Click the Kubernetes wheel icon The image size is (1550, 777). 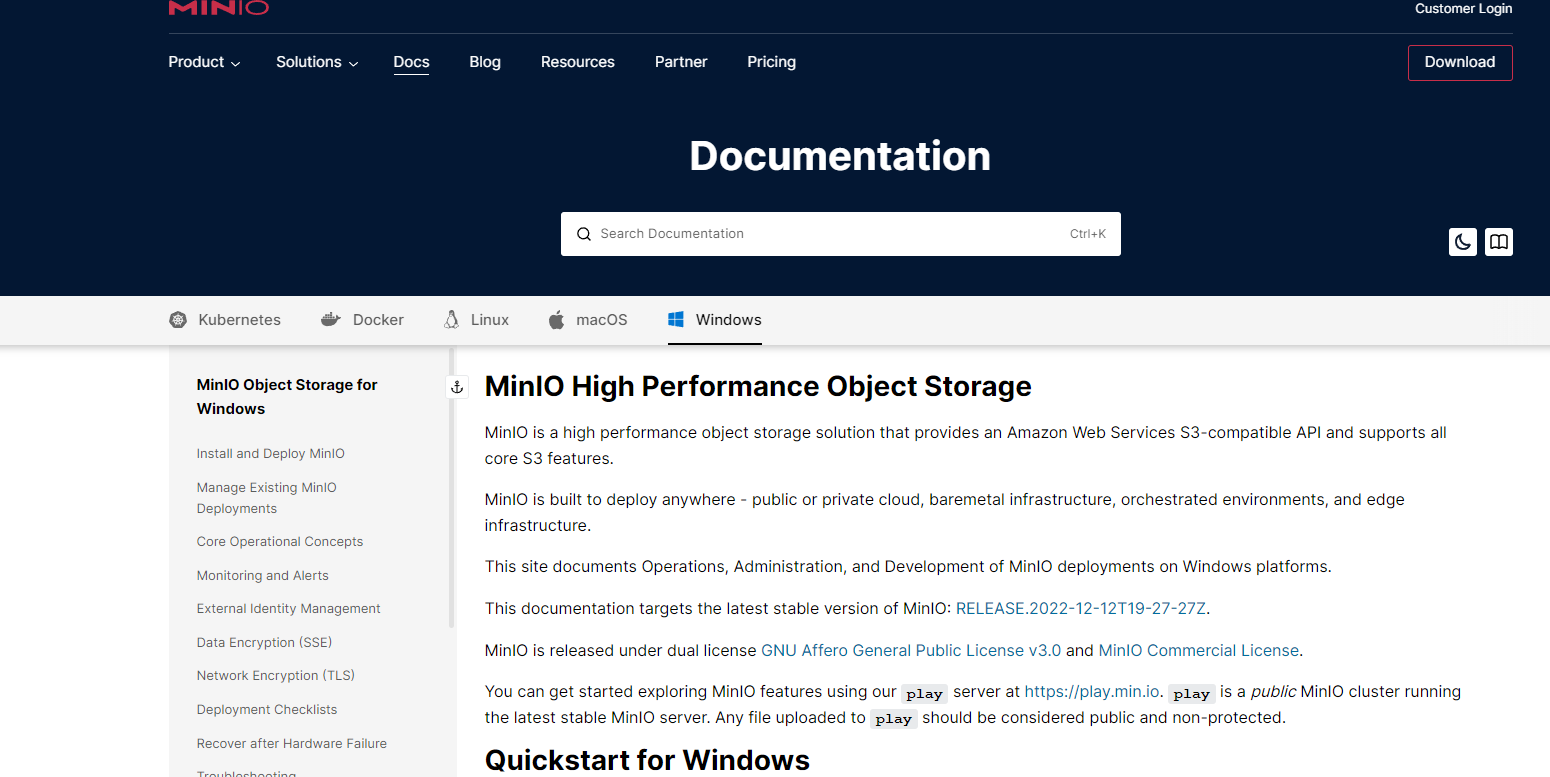pos(178,320)
